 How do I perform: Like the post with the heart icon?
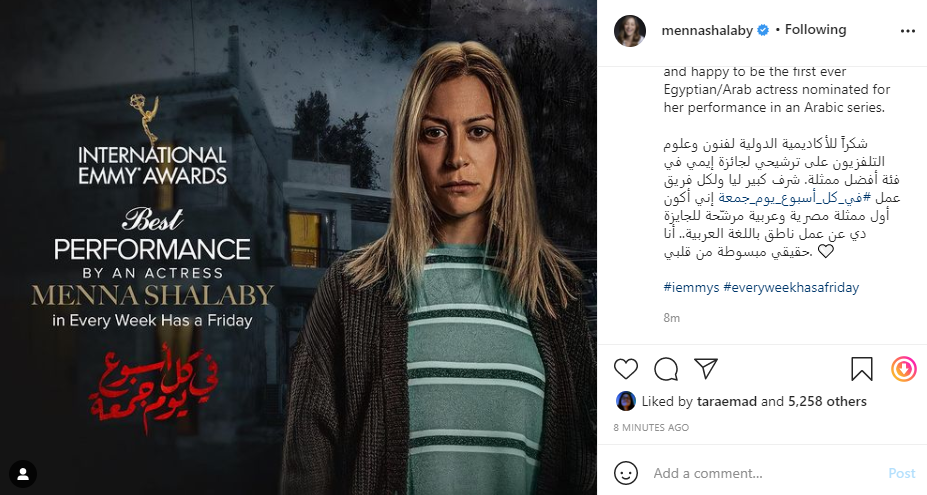tap(625, 369)
